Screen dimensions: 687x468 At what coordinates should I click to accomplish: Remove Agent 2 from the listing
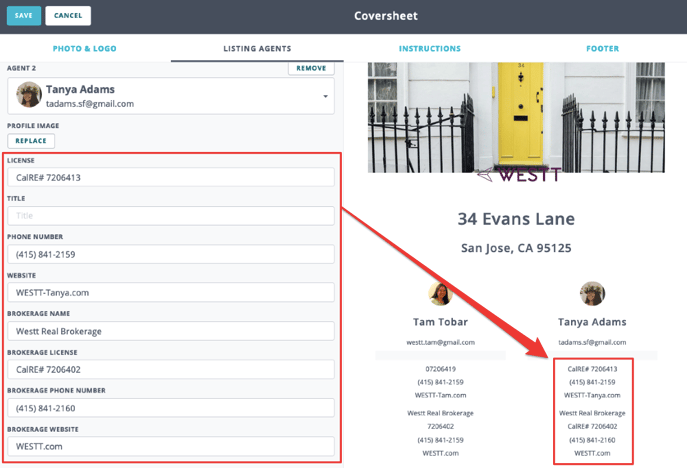[x=311, y=68]
